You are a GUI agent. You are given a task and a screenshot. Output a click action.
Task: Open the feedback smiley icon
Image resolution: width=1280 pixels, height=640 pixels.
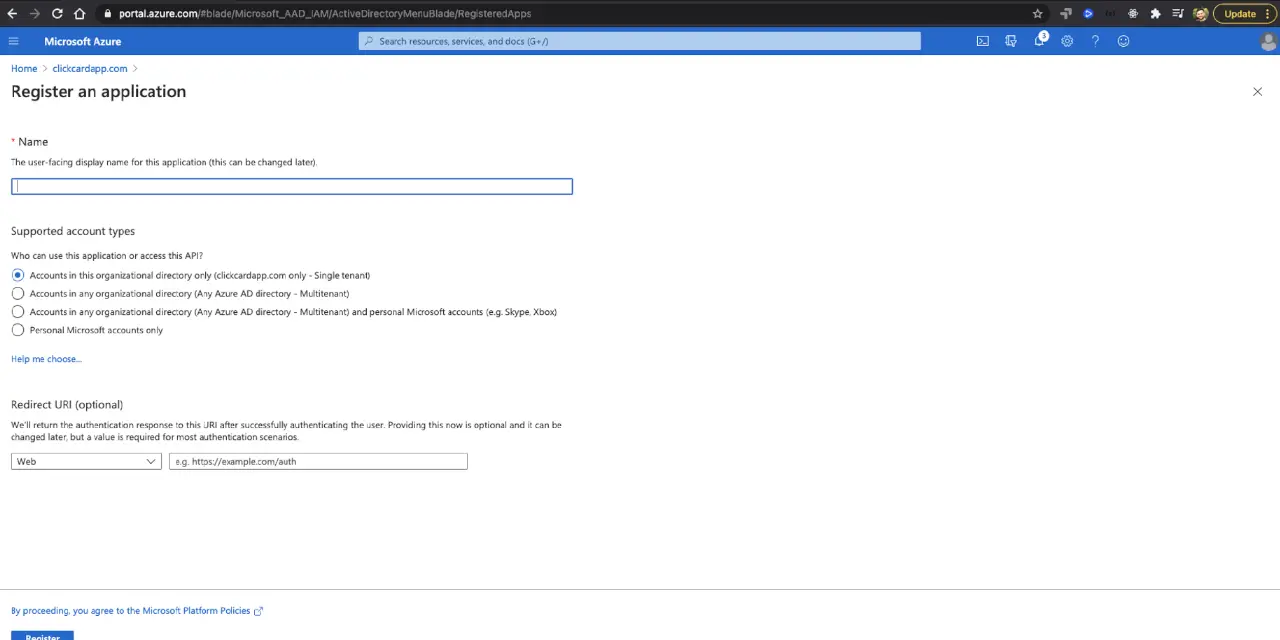pyautogui.click(x=1123, y=41)
